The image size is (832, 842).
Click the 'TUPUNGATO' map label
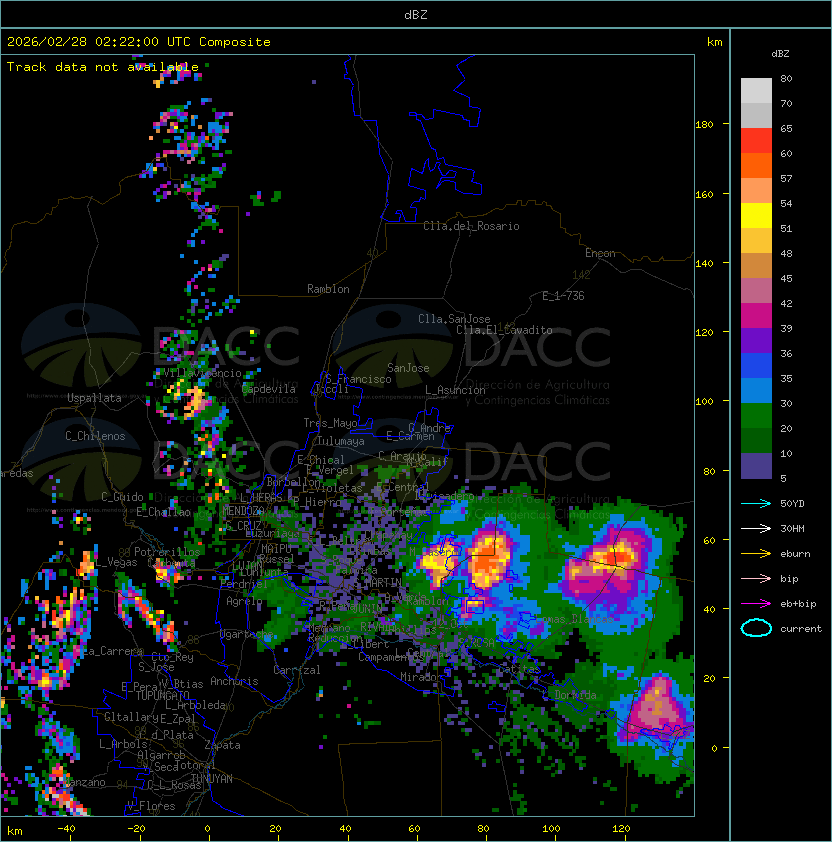click(x=162, y=695)
